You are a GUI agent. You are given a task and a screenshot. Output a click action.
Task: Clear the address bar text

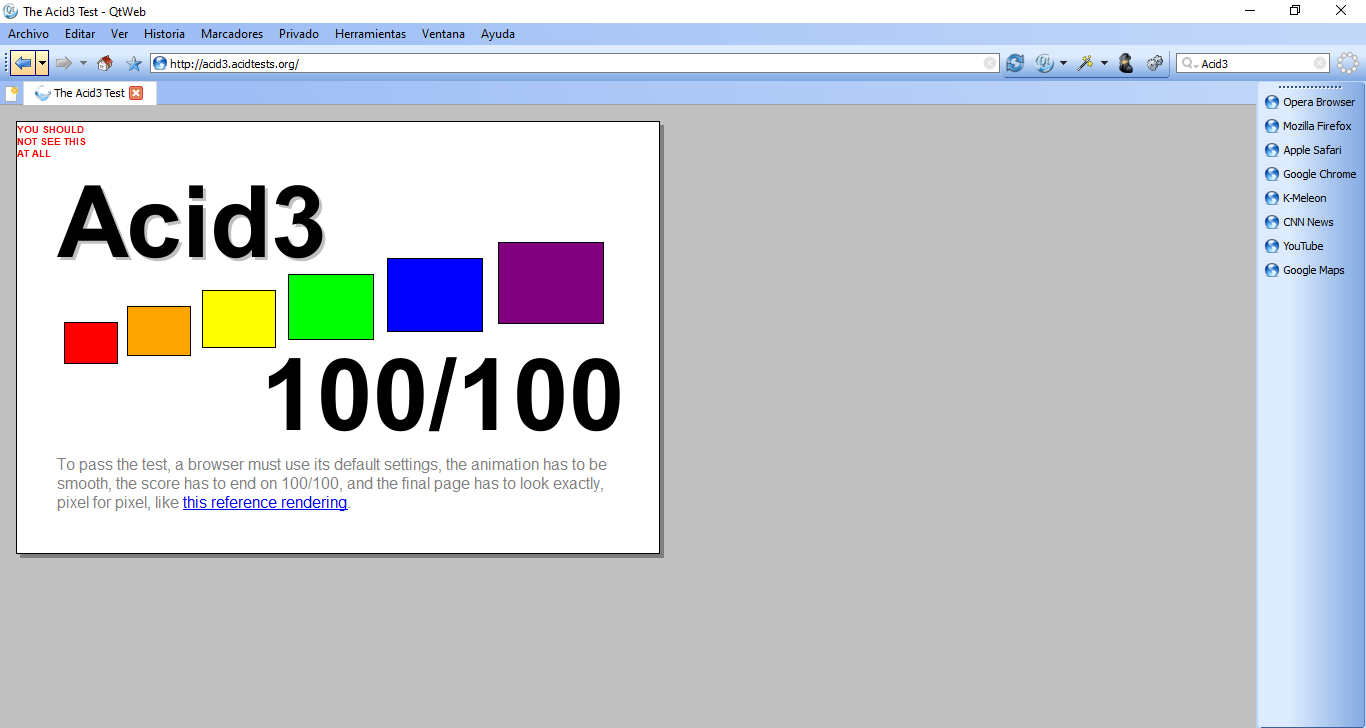coord(990,63)
